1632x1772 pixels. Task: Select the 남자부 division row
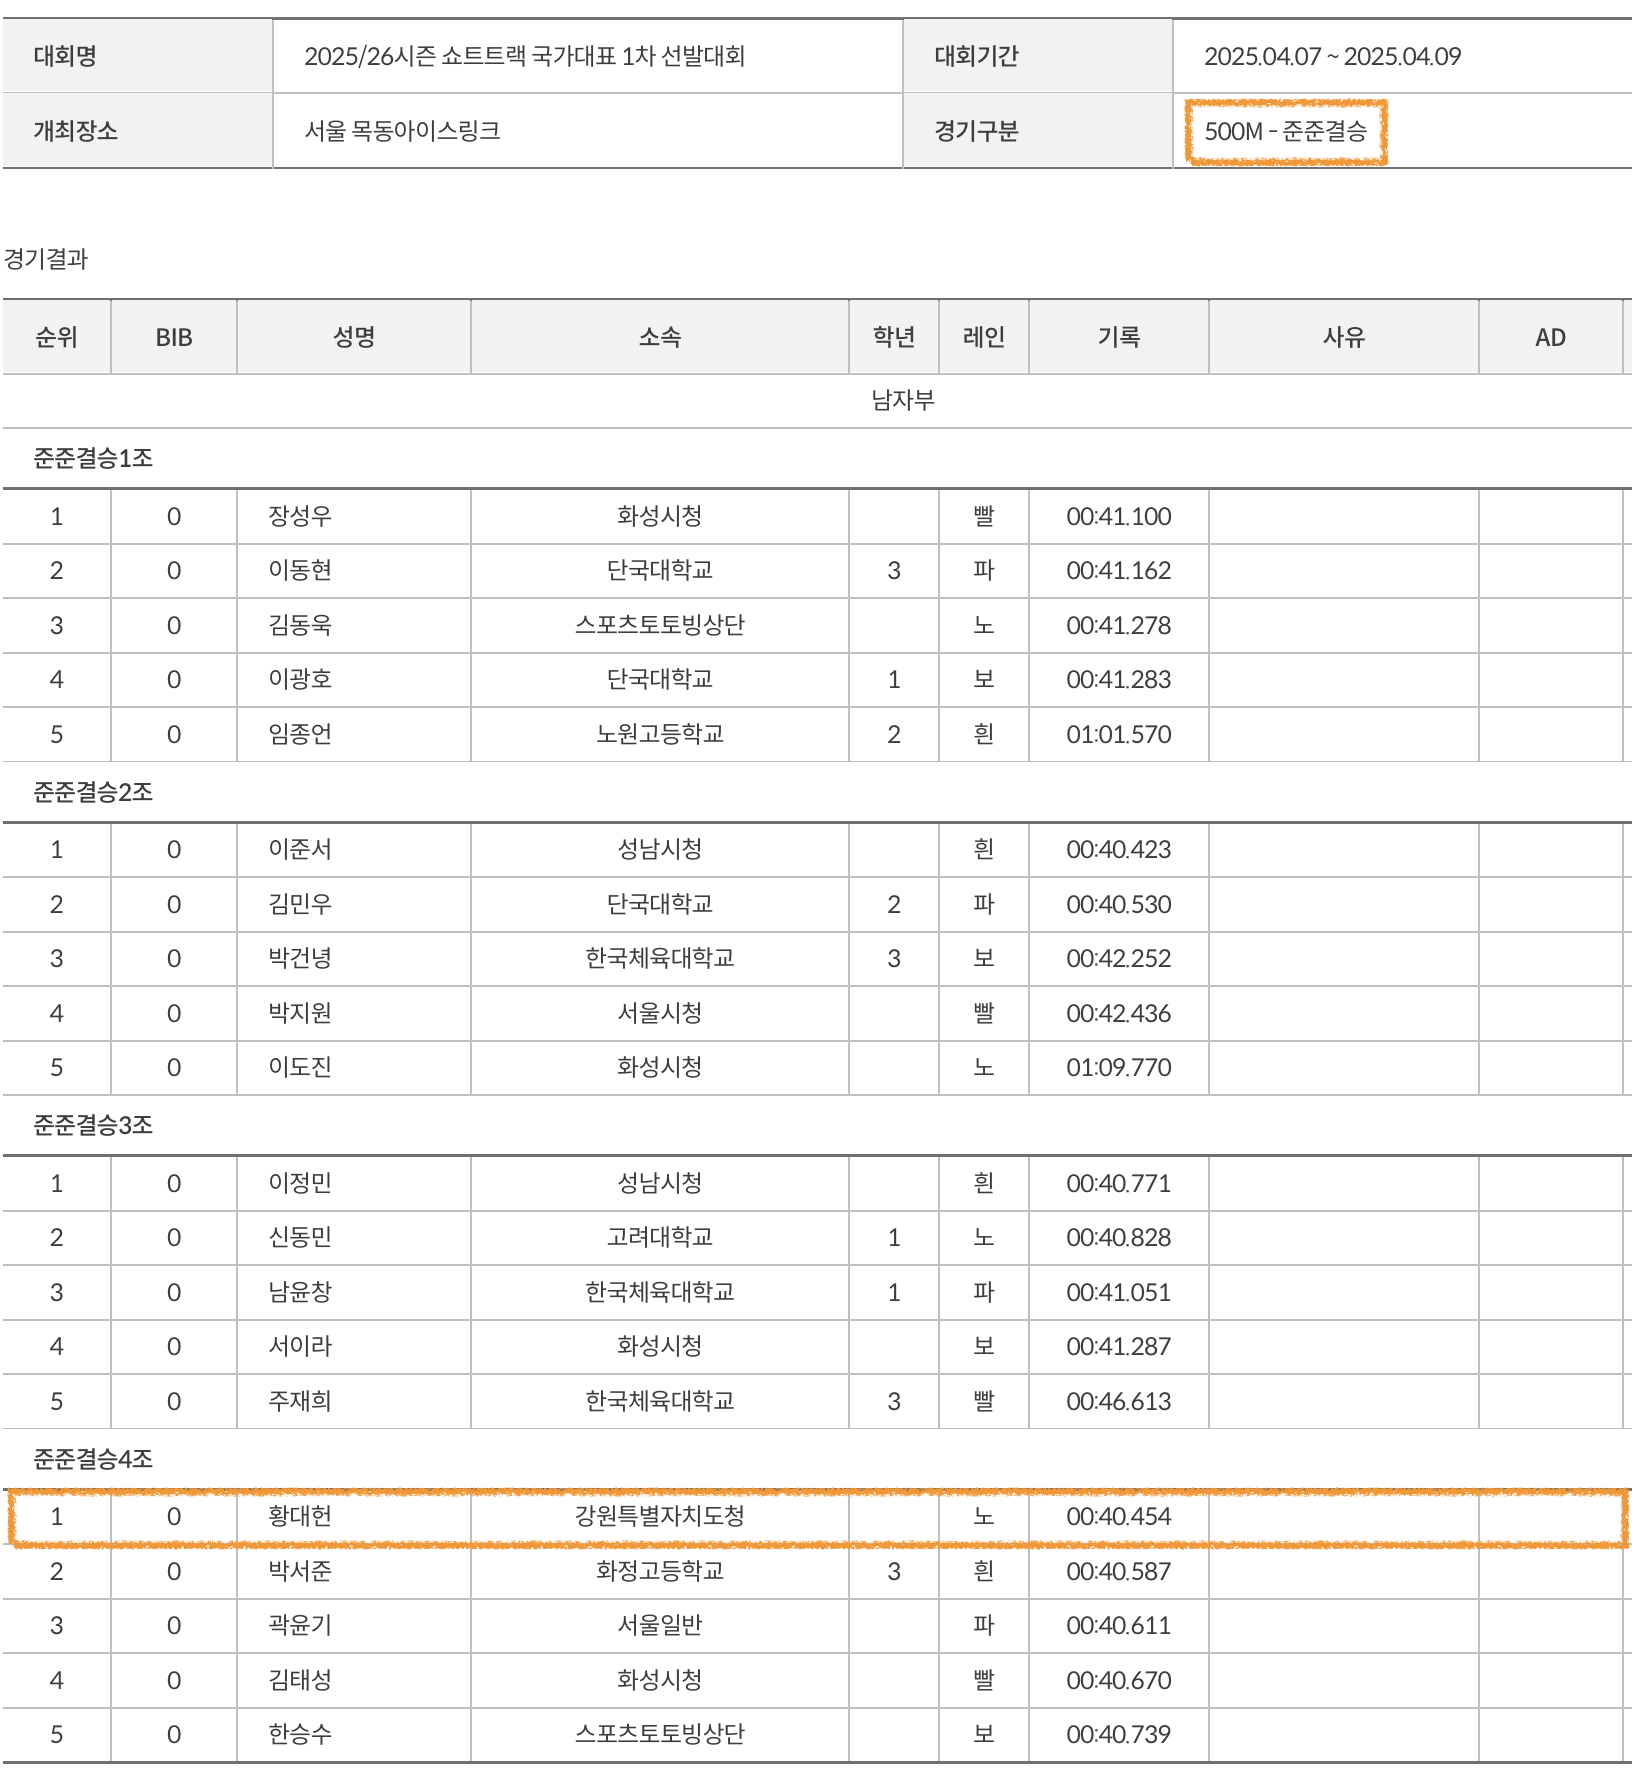pyautogui.click(x=902, y=400)
